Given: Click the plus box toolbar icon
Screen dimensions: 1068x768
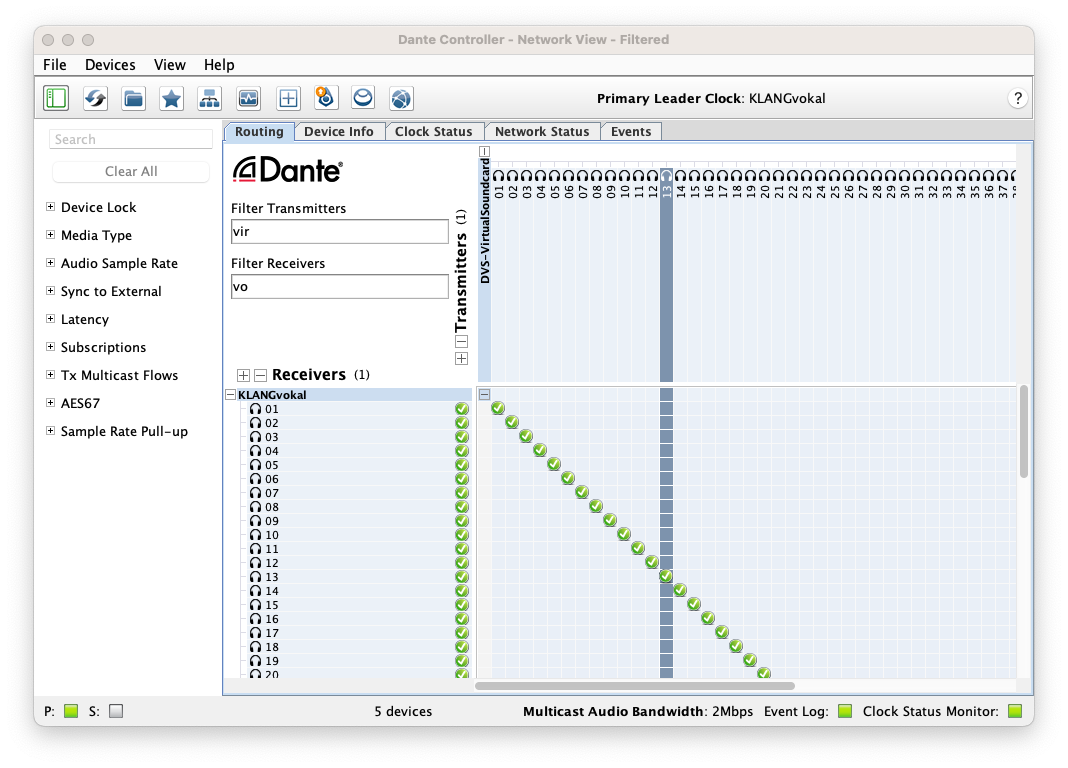Looking at the screenshot, I should (288, 98).
